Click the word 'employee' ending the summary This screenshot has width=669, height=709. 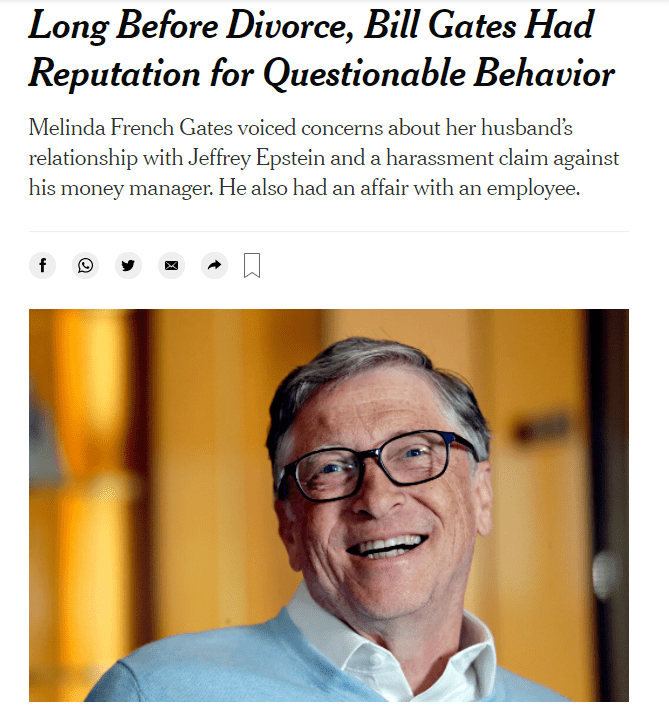[x=533, y=188]
